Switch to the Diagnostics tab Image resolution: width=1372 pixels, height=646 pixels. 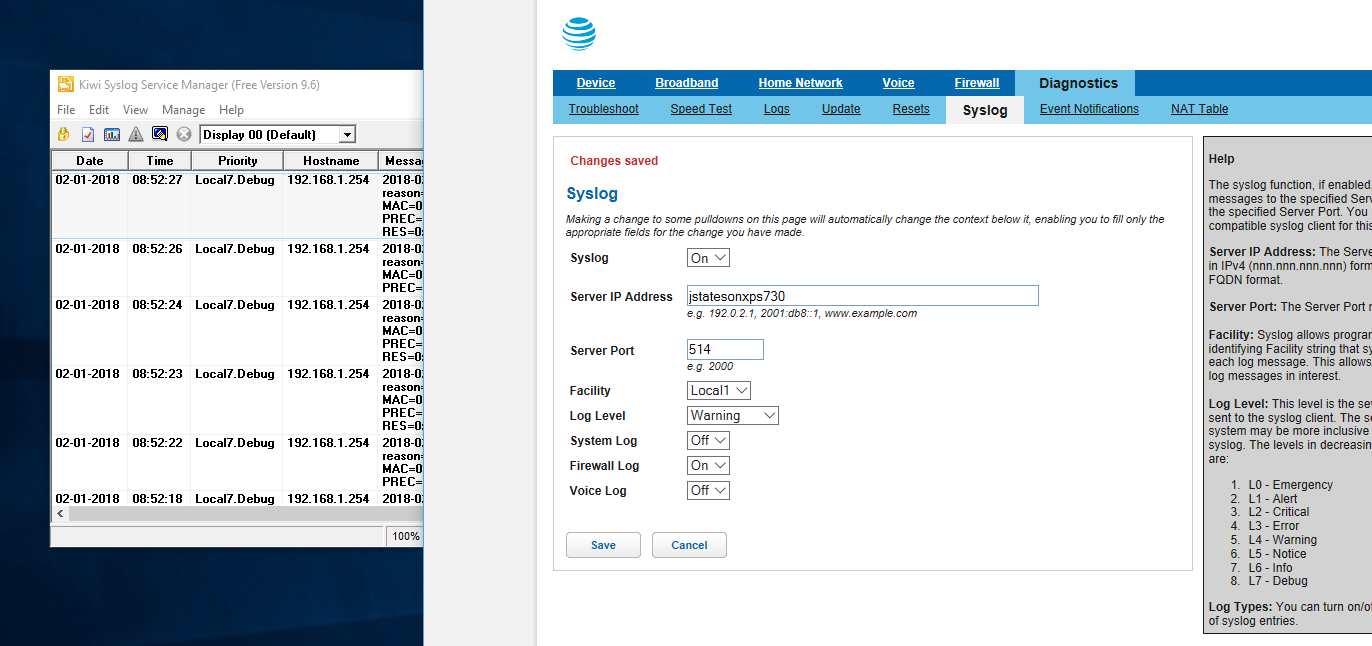pos(1077,83)
